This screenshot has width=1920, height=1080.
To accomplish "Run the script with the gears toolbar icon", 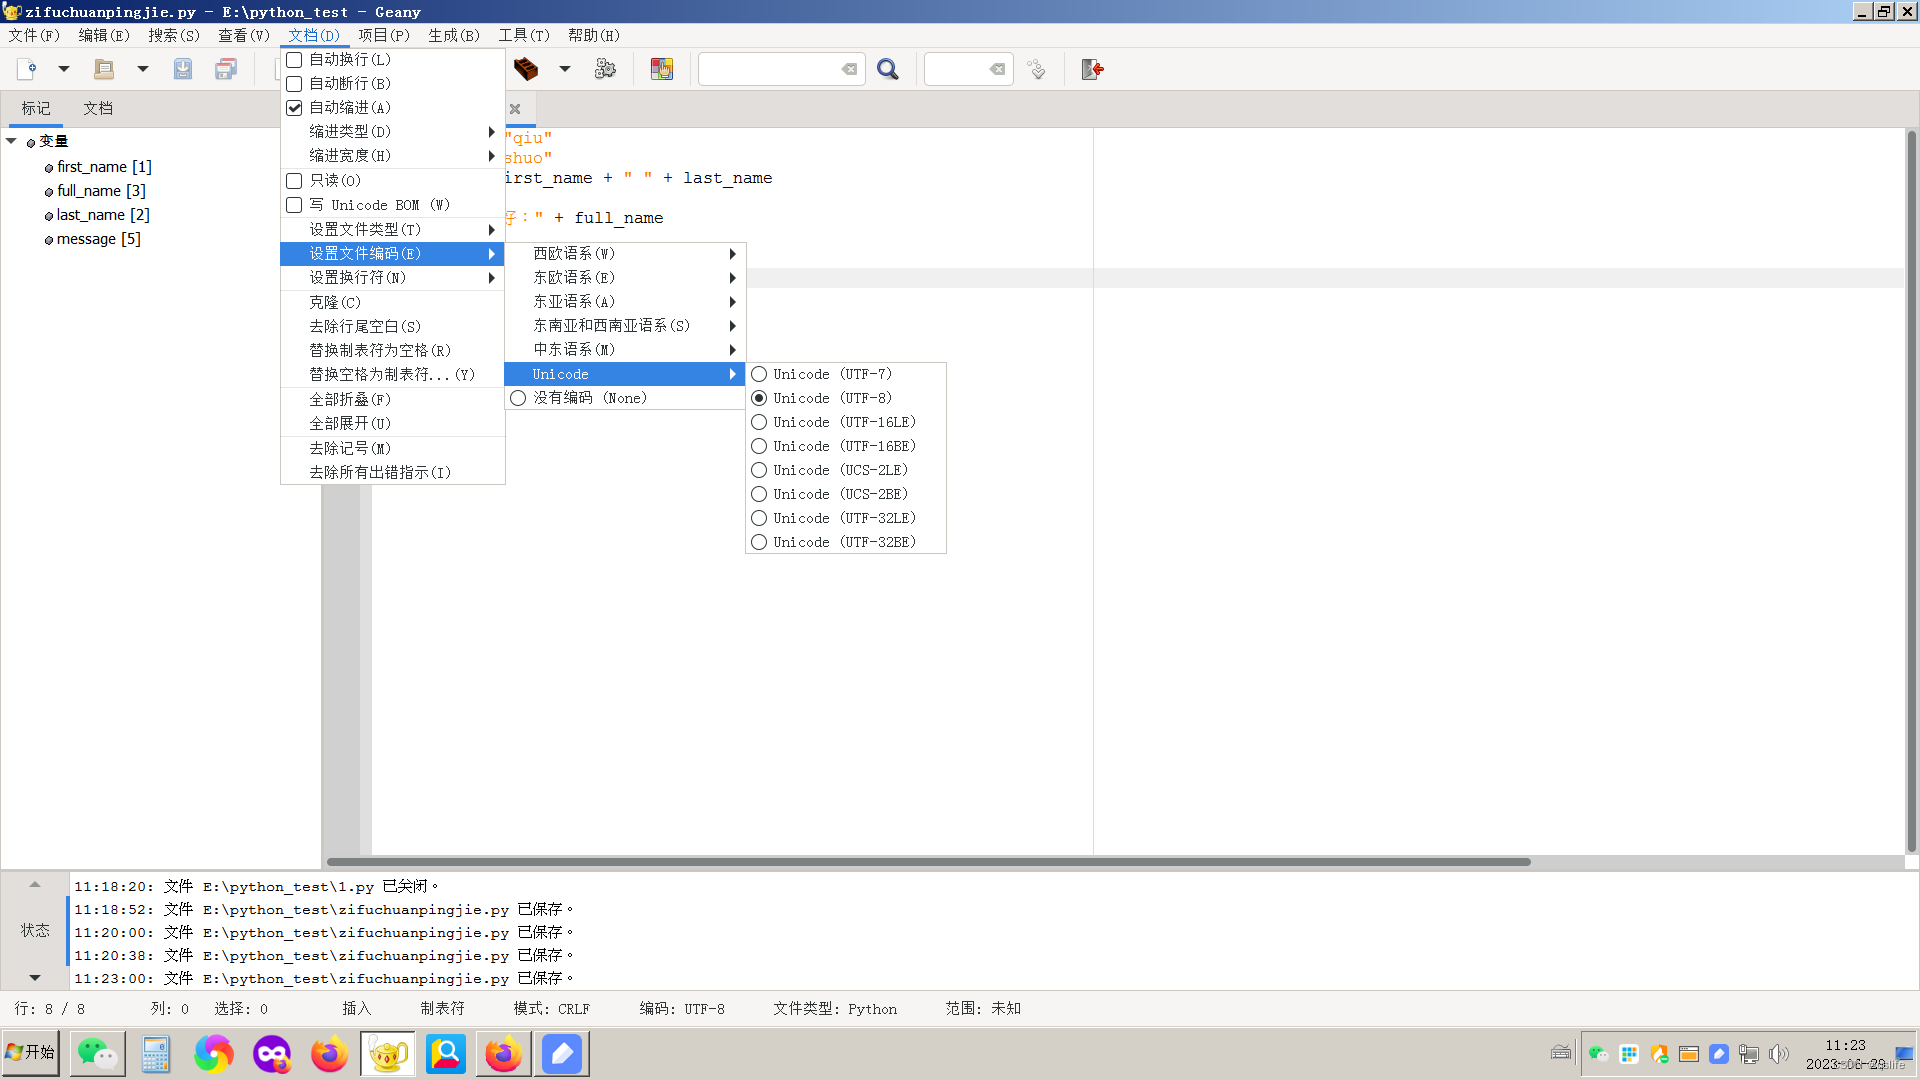I will click(605, 69).
